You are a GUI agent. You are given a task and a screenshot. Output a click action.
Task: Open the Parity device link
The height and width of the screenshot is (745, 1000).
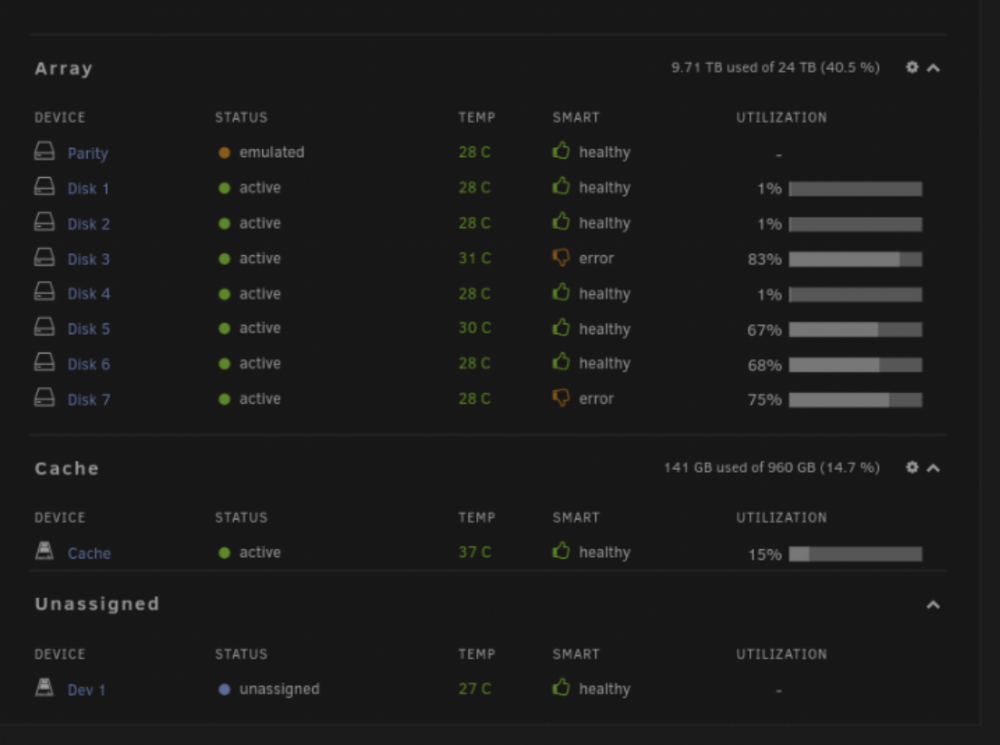click(x=88, y=154)
